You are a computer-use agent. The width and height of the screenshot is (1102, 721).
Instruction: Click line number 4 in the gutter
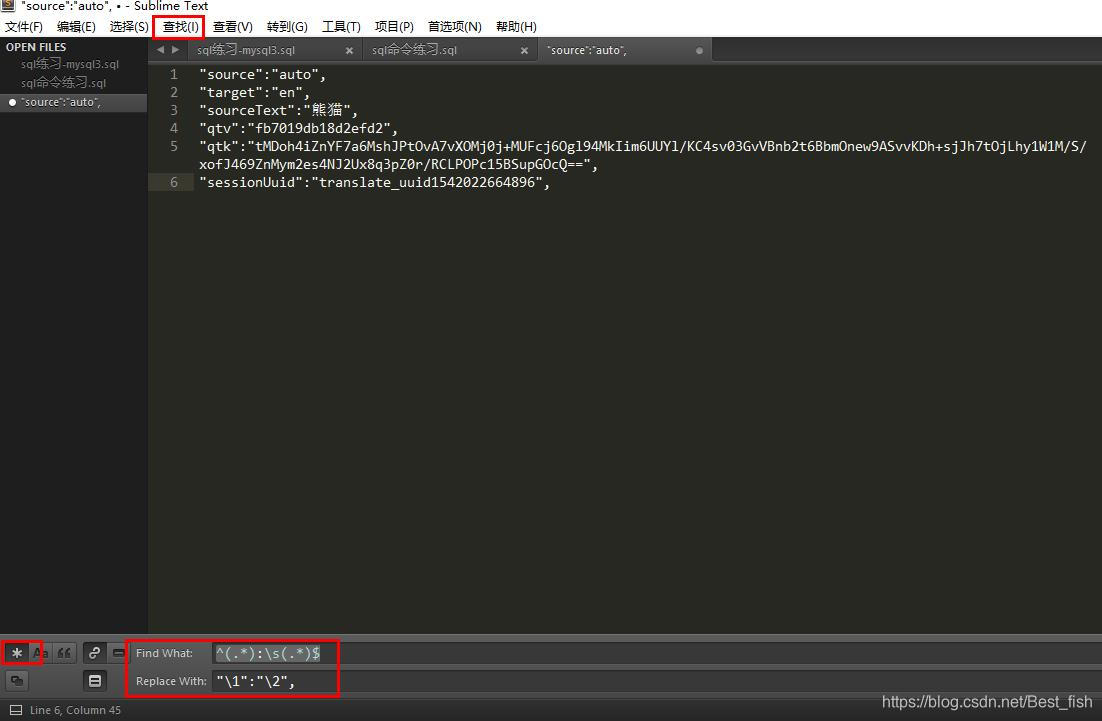(x=174, y=128)
